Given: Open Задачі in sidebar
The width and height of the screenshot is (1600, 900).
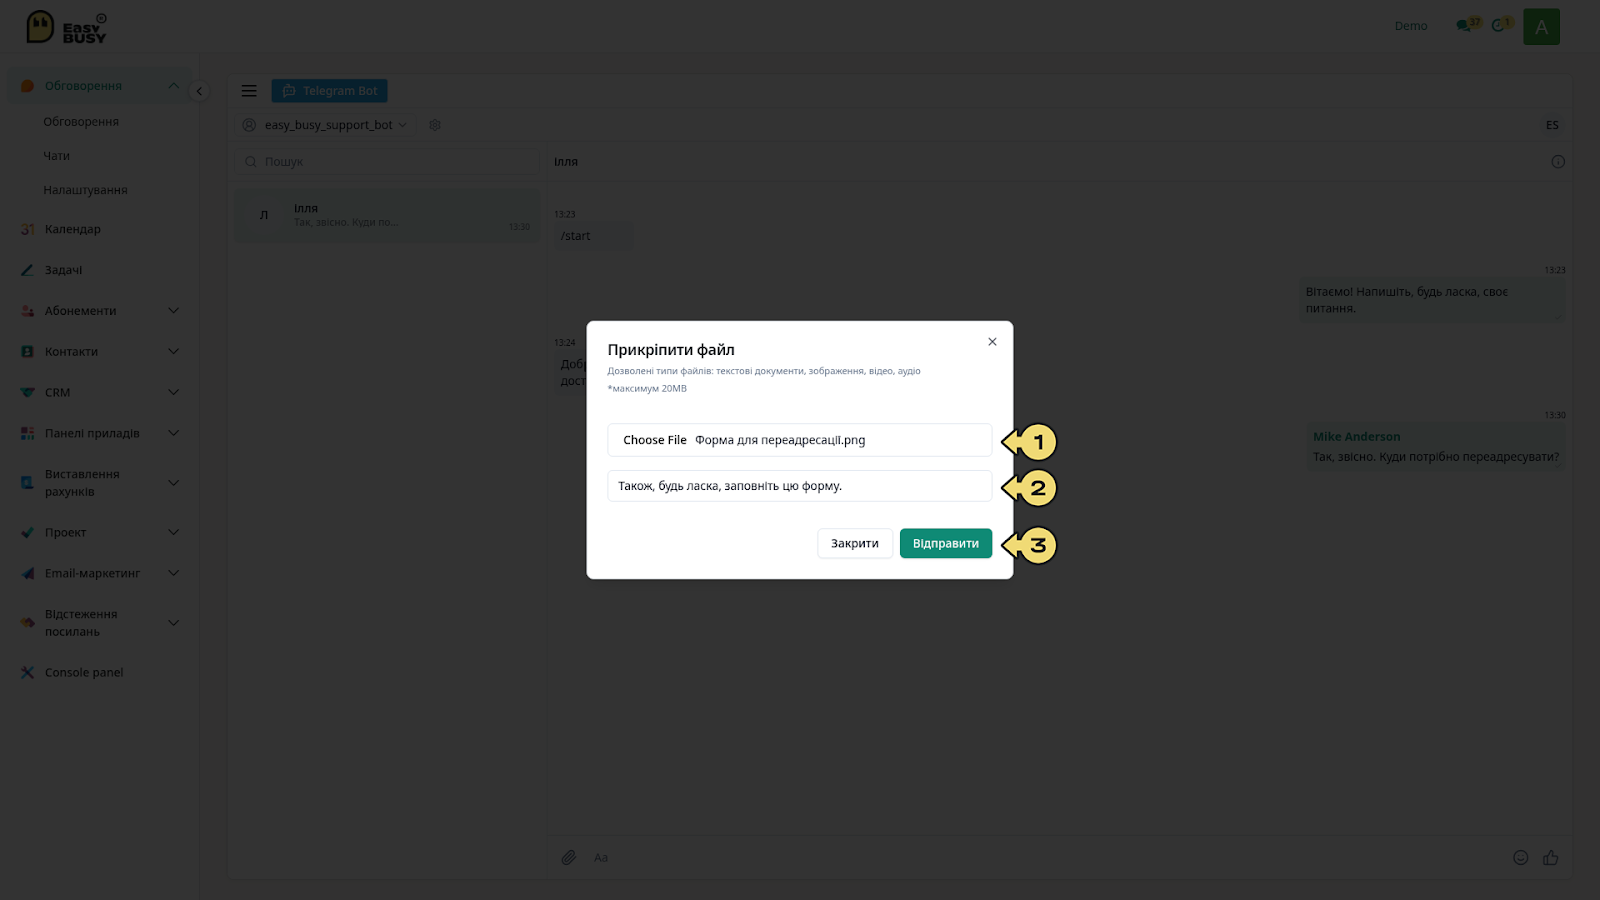Looking at the screenshot, I should 63,270.
